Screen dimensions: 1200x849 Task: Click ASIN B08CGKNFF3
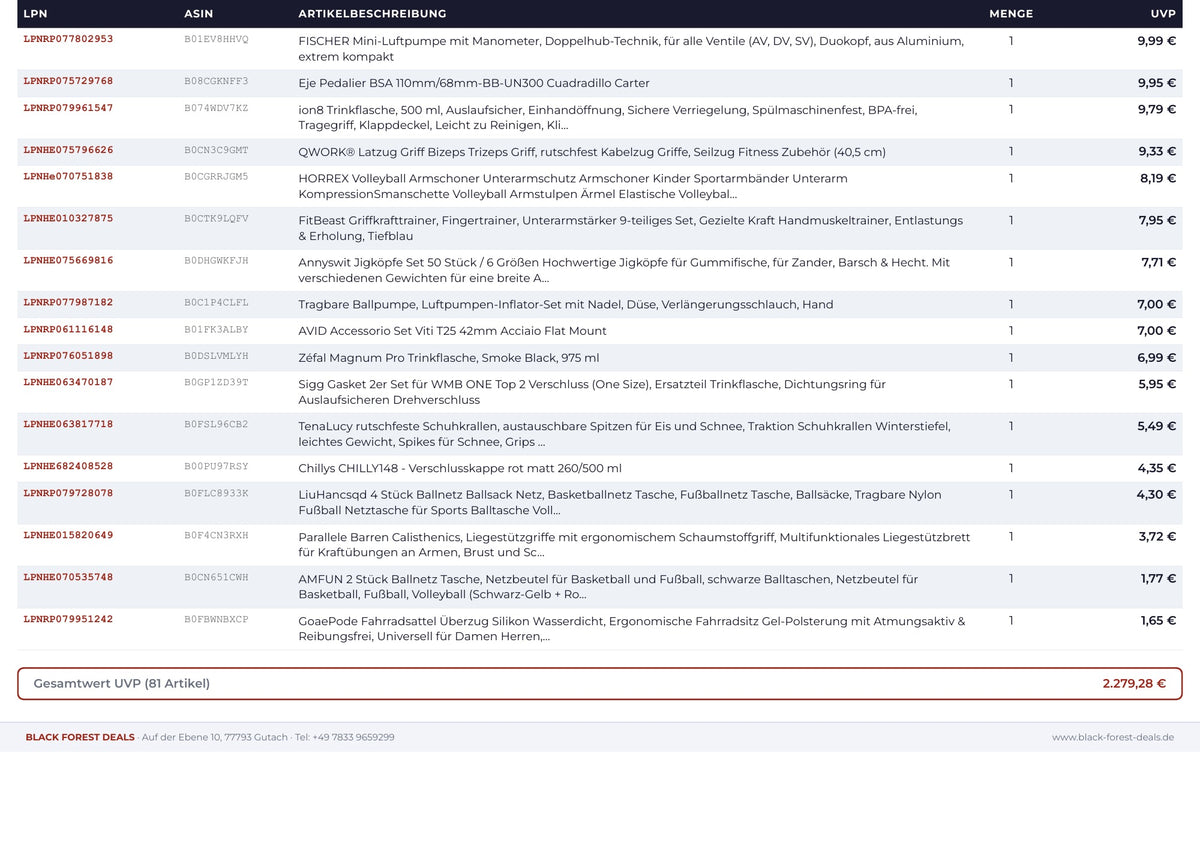tap(216, 81)
